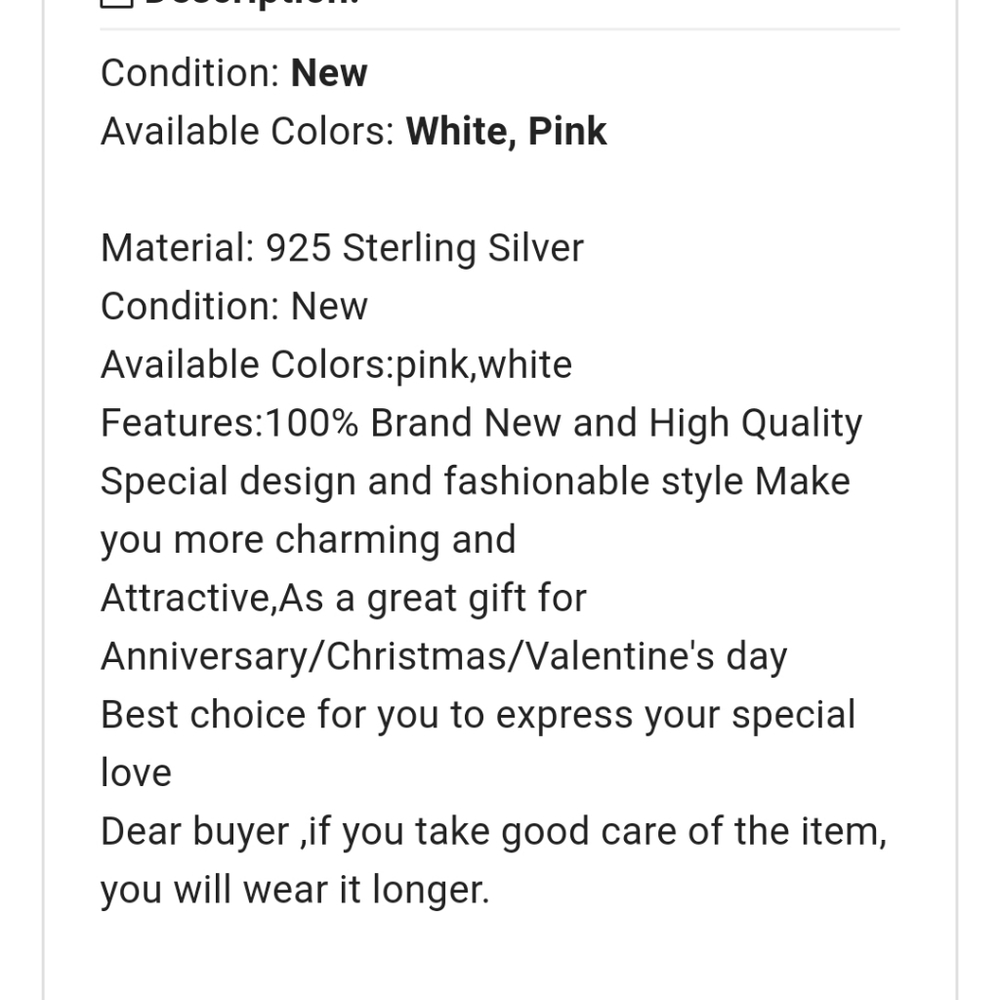
Task: Click the word "Quality" in Features line
Action: (801, 423)
